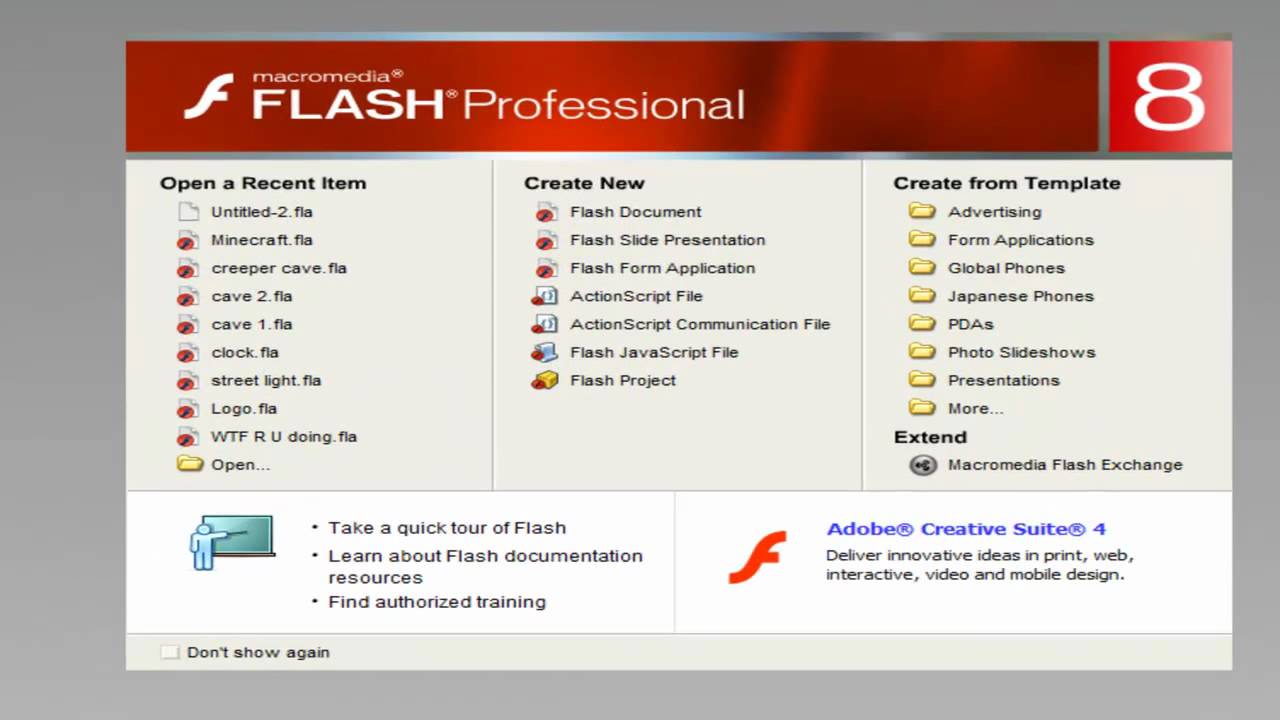Click the Open... link to browse files
The height and width of the screenshot is (720, 1280).
coord(240,464)
